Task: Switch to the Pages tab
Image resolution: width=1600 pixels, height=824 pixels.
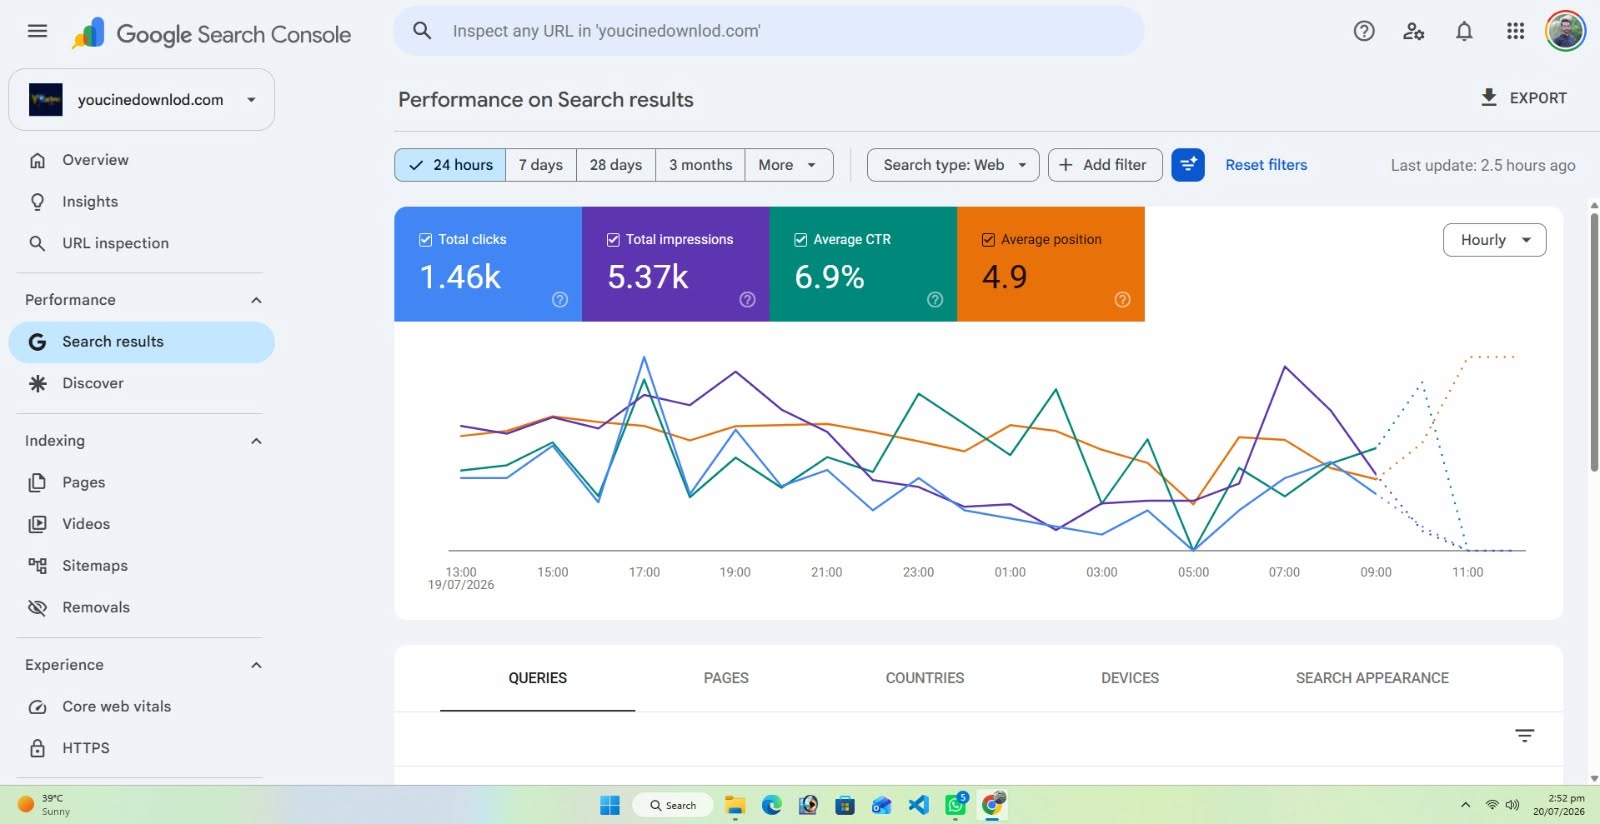Action: [726, 678]
